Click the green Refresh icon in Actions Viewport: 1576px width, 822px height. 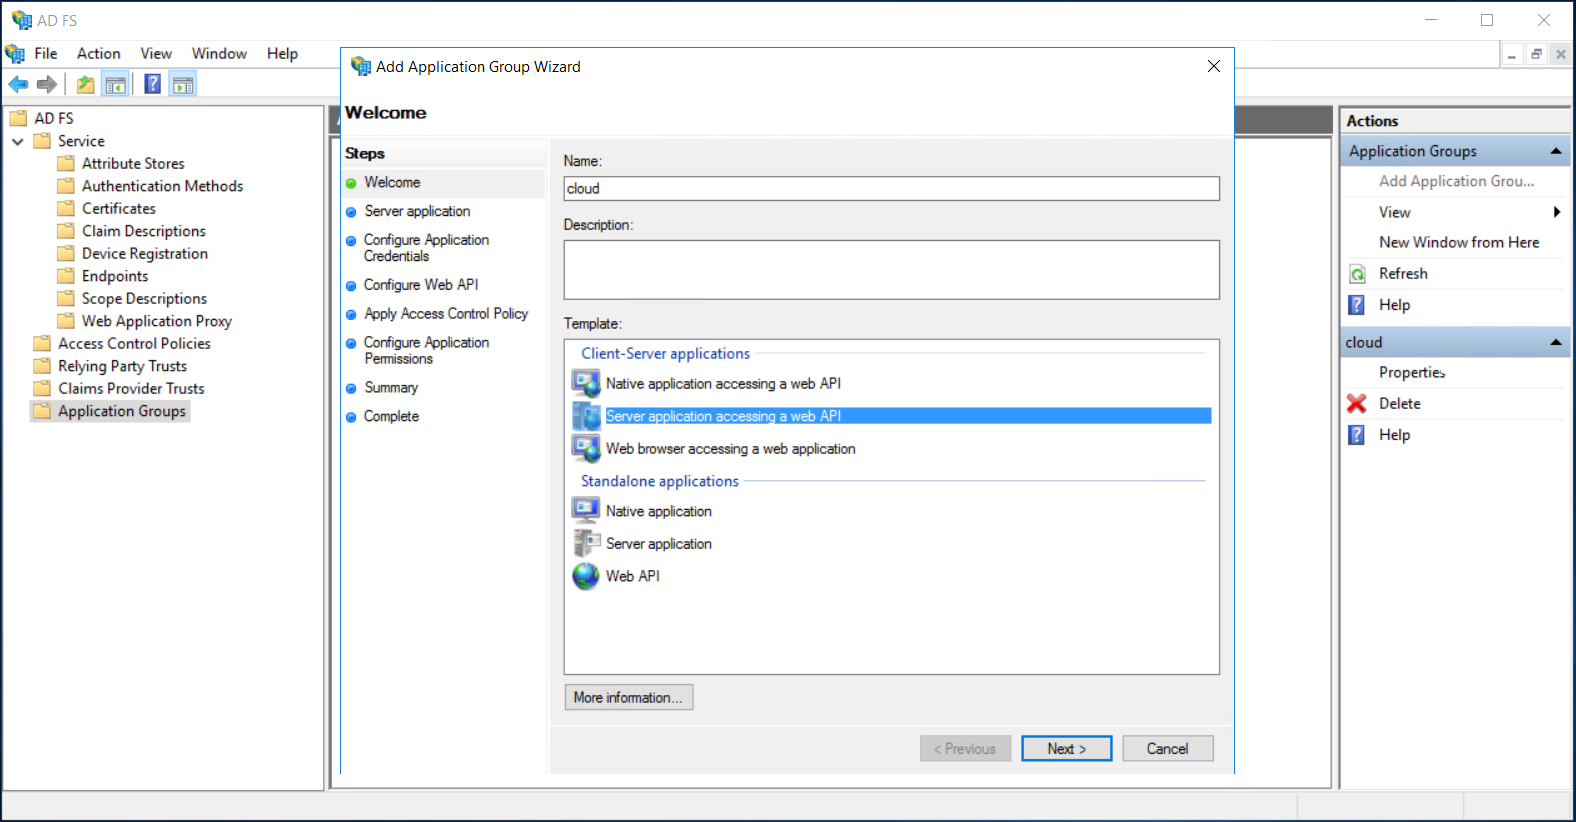[1357, 274]
